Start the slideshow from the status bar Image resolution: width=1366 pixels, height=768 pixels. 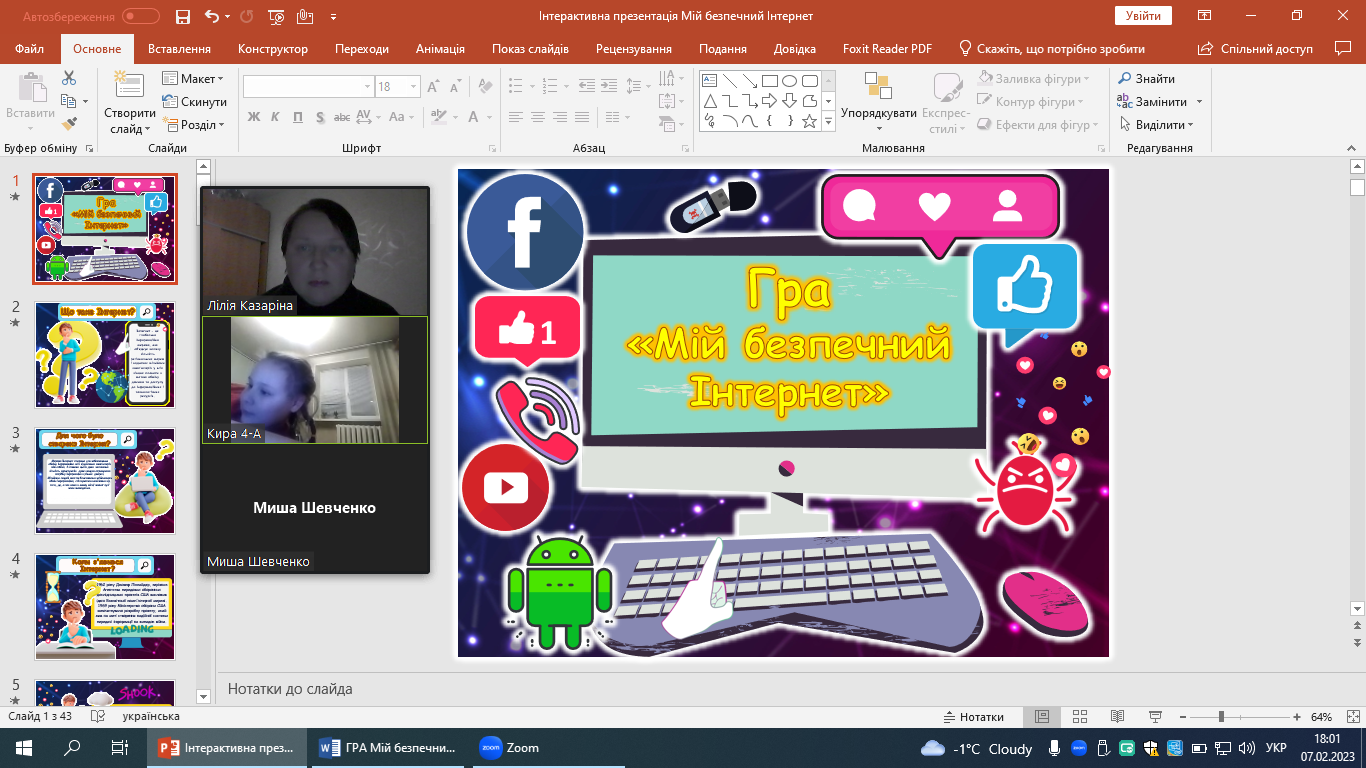pyautogui.click(x=1155, y=717)
